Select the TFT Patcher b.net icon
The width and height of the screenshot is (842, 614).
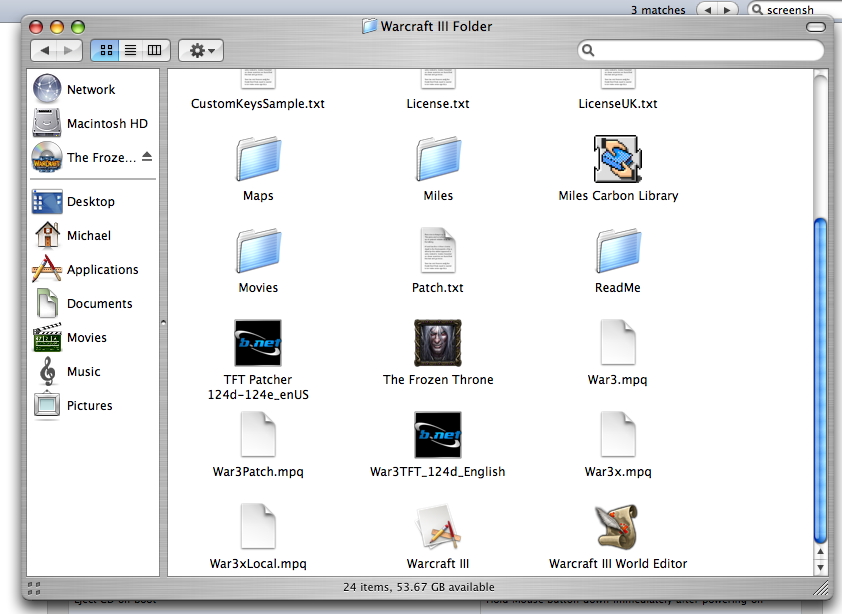click(258, 343)
